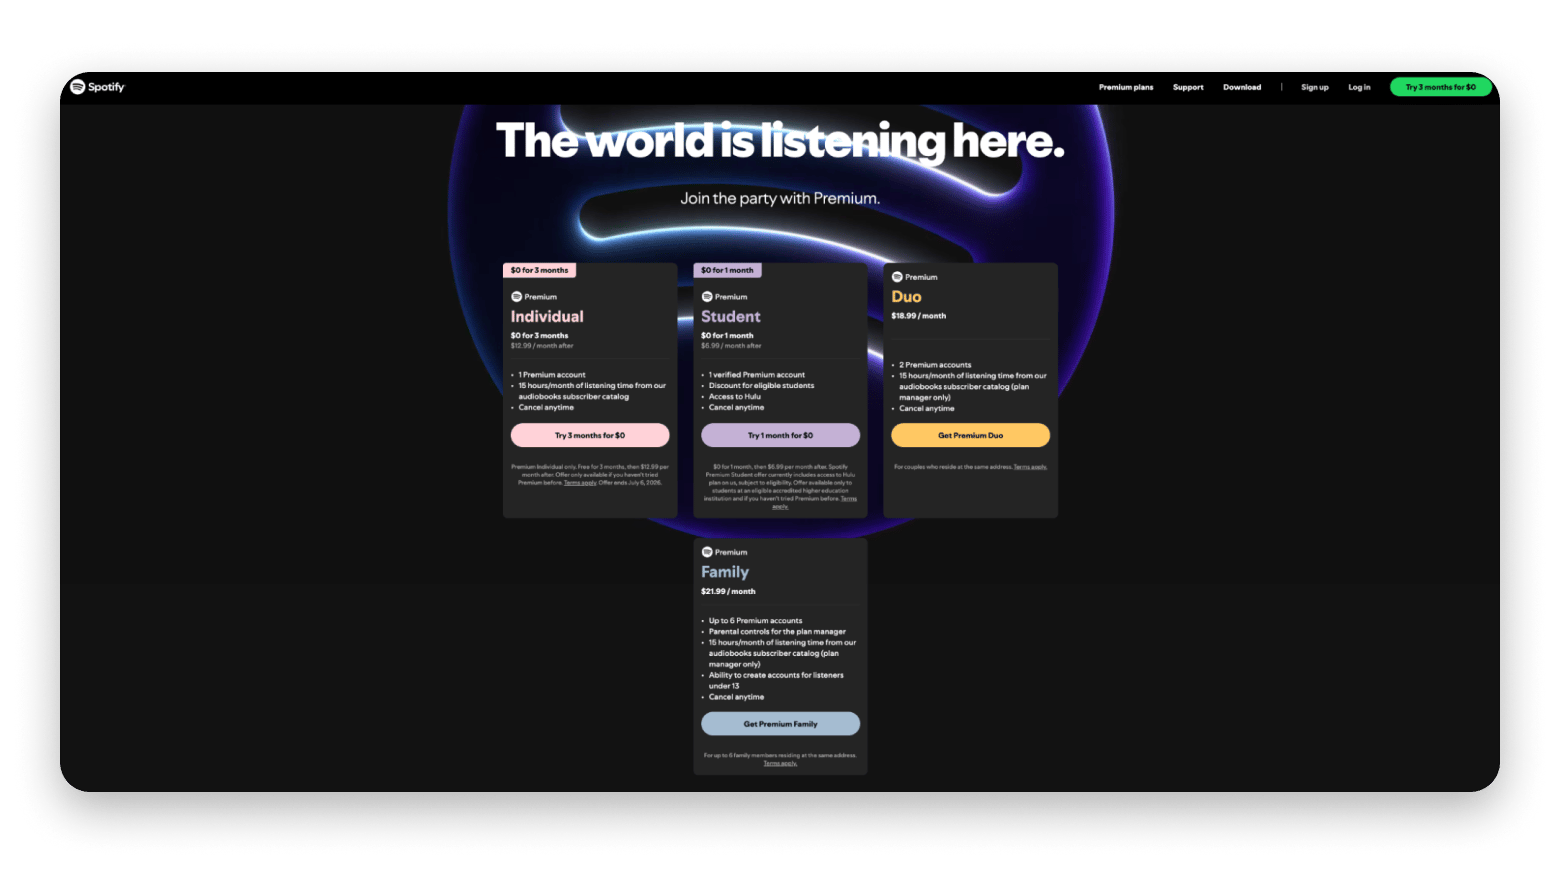Click the 2 Premium accounts bullet
Image resolution: width=1560 pixels, height=872 pixels.
[935, 365]
